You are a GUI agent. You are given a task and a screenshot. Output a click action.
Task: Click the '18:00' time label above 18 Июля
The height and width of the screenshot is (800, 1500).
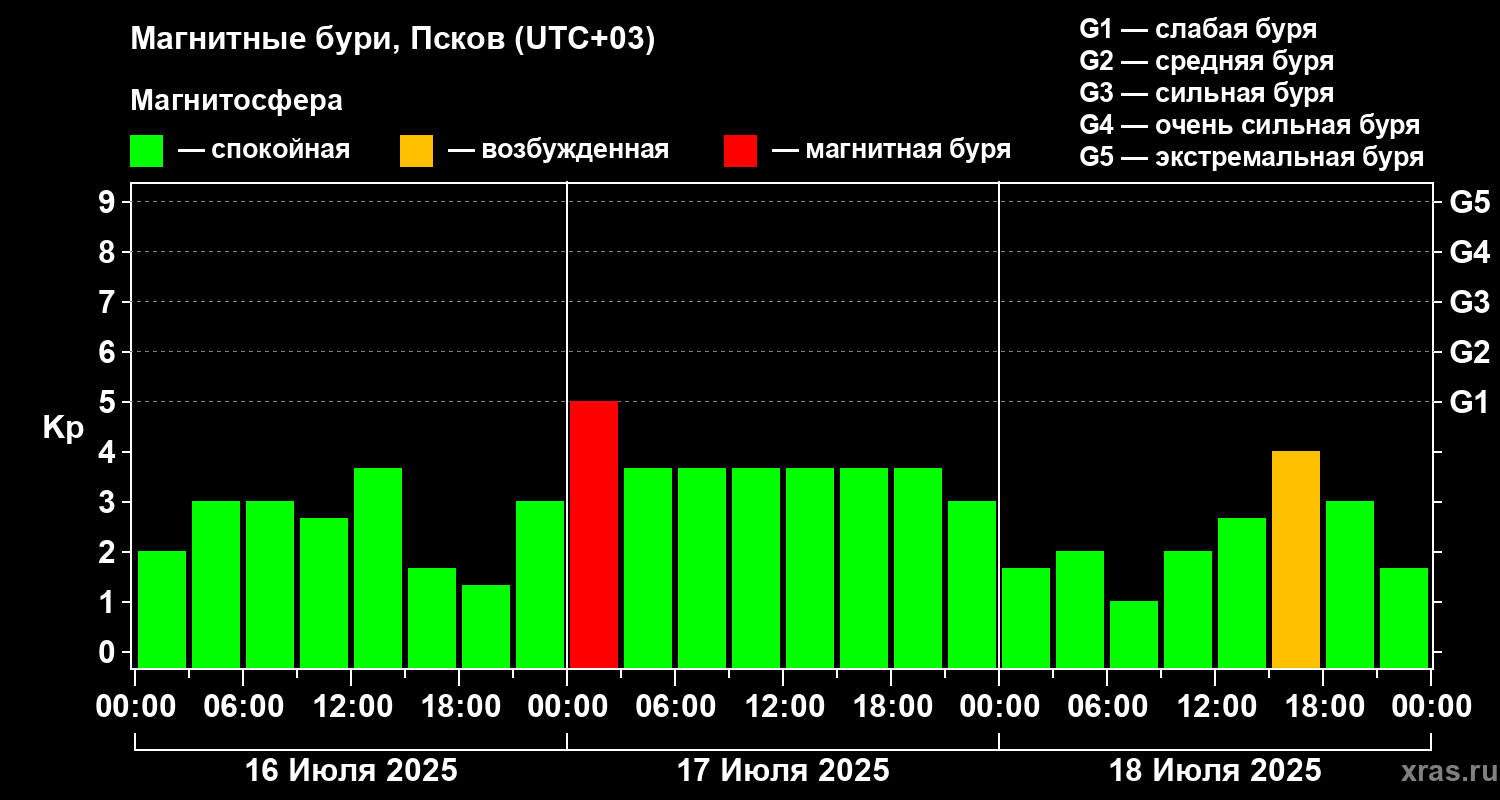[x=1323, y=707]
